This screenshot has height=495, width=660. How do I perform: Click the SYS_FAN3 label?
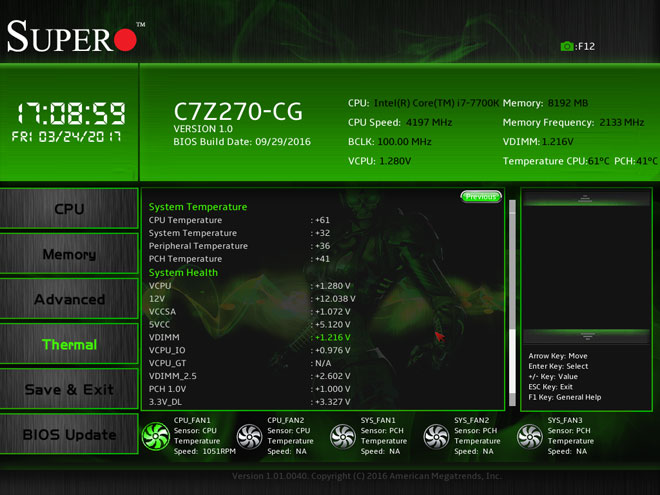pyautogui.click(x=565, y=420)
